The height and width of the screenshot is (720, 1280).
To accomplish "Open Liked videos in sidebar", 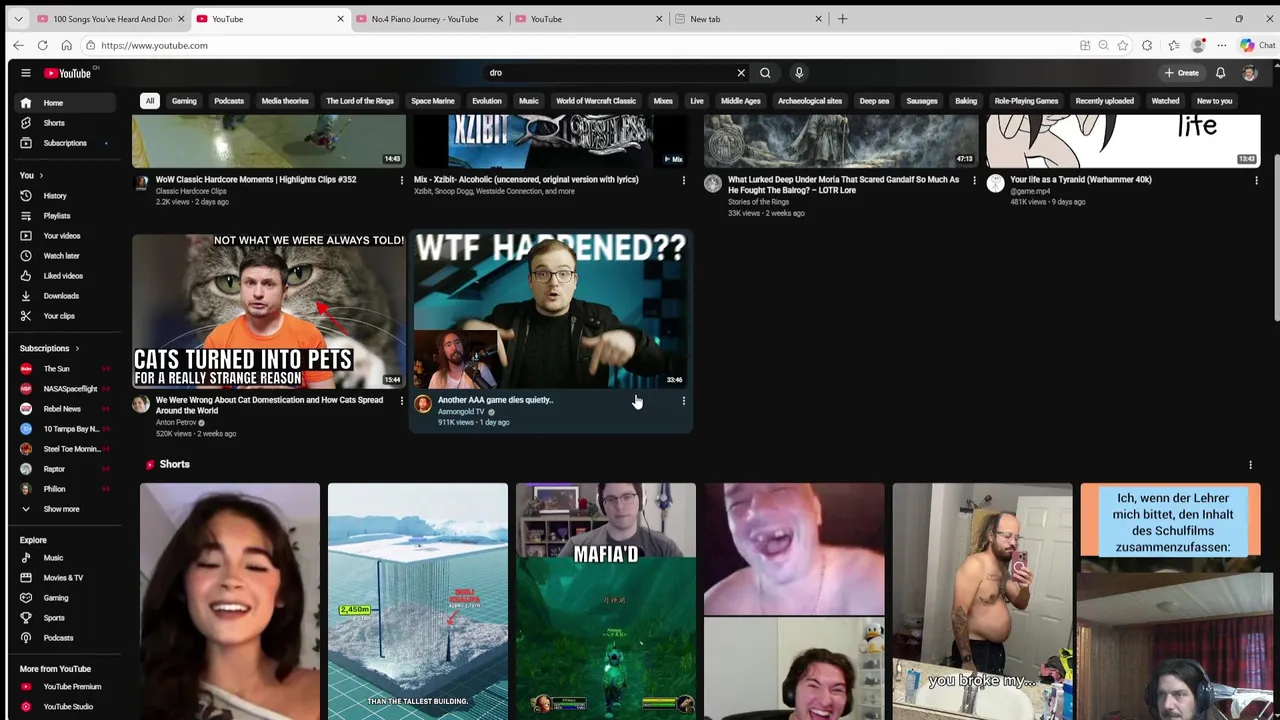I will (x=64, y=276).
